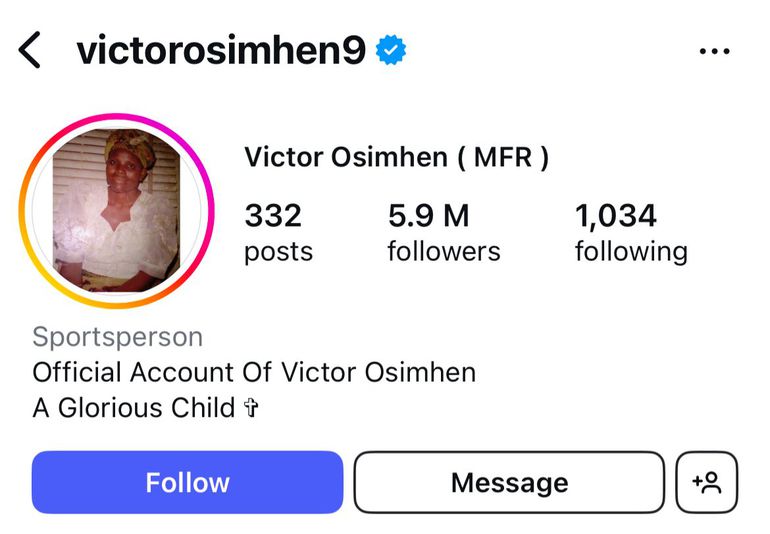Open the Message button
770x534 pixels.
click(x=509, y=483)
